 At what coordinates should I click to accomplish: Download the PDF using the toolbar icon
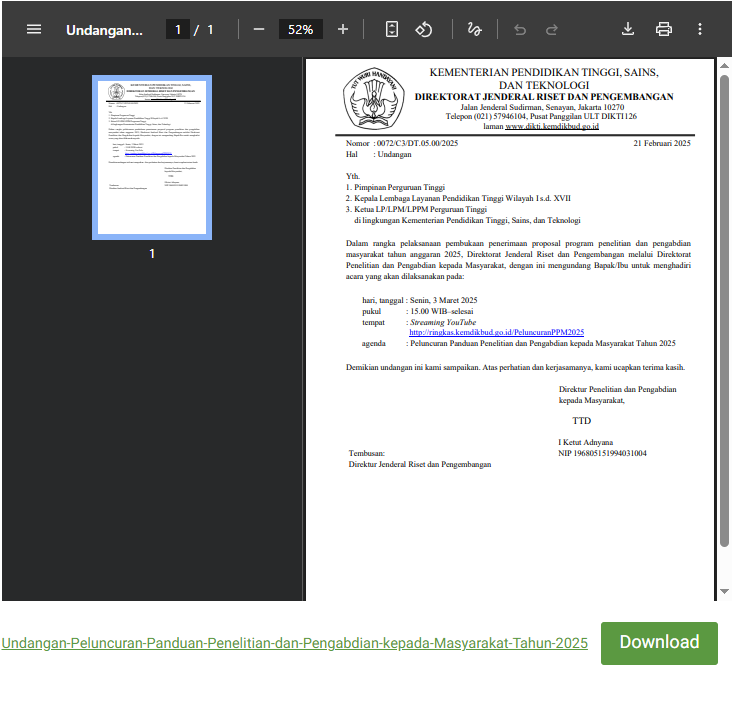click(x=628, y=29)
